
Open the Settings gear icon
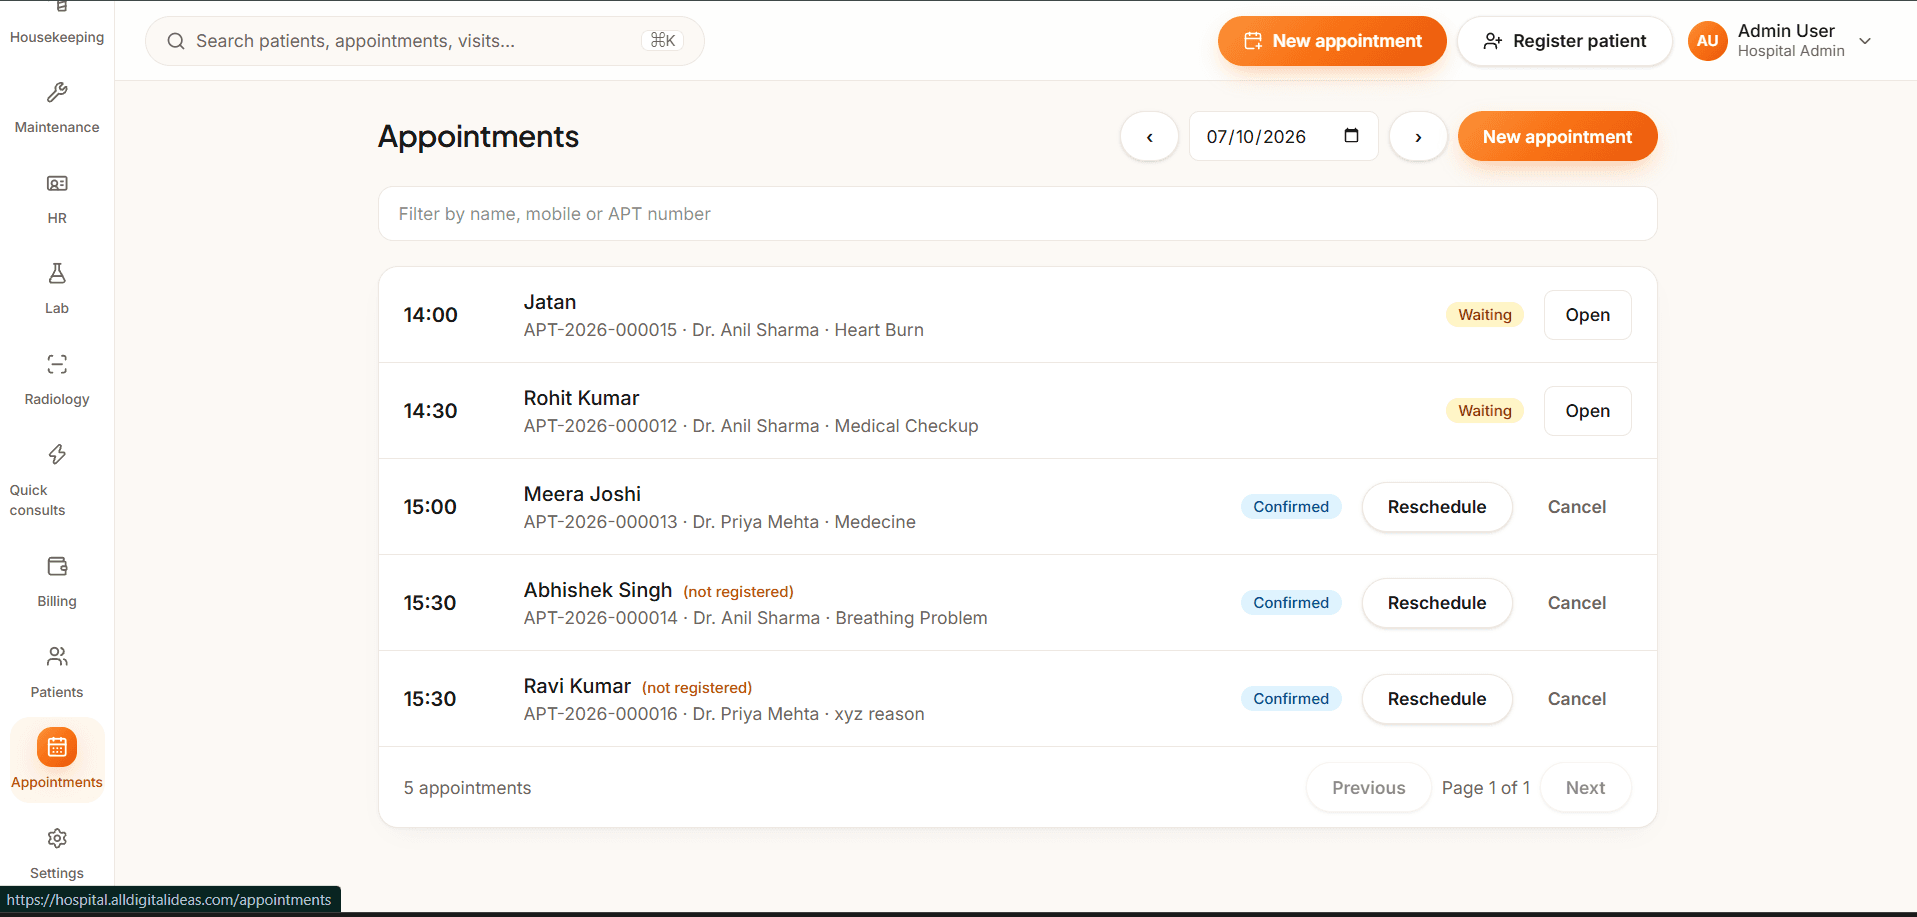coord(57,838)
